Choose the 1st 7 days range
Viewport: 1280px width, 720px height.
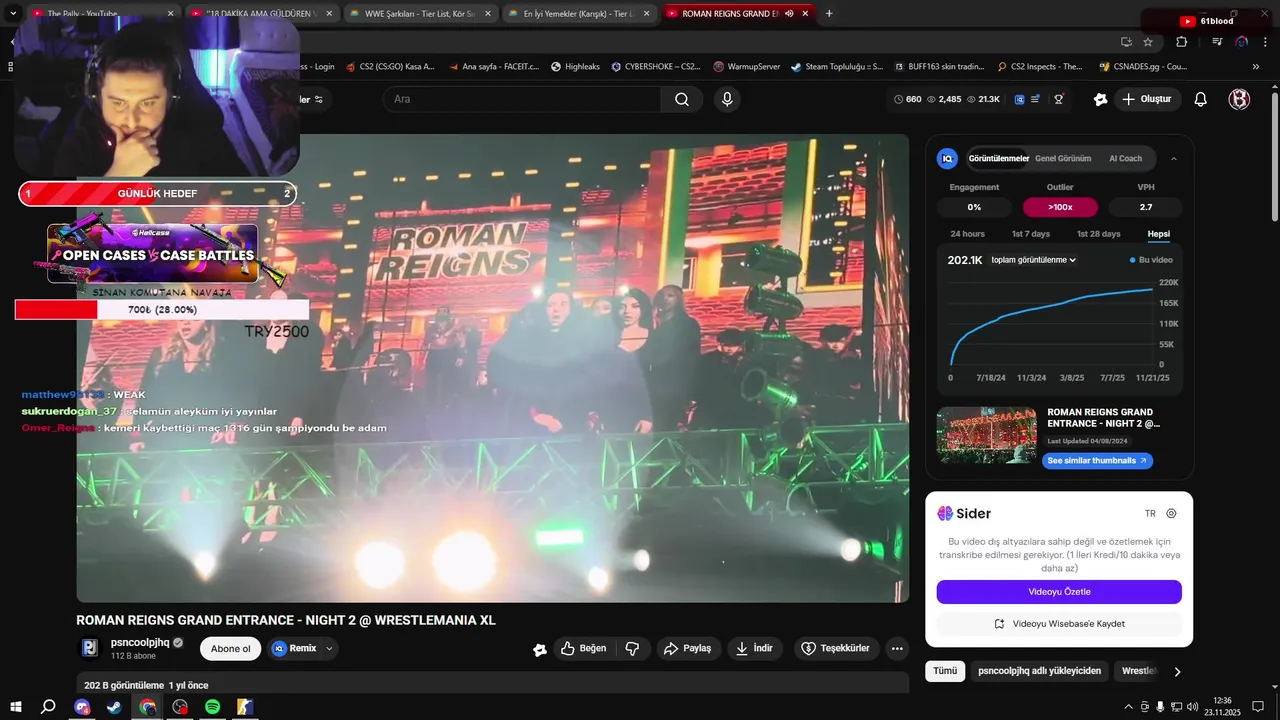[x=1031, y=234]
